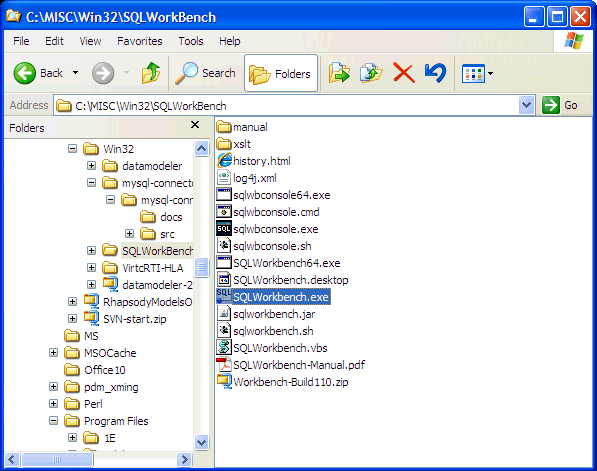Click in the Address path field
597x471 pixels.
point(287,105)
